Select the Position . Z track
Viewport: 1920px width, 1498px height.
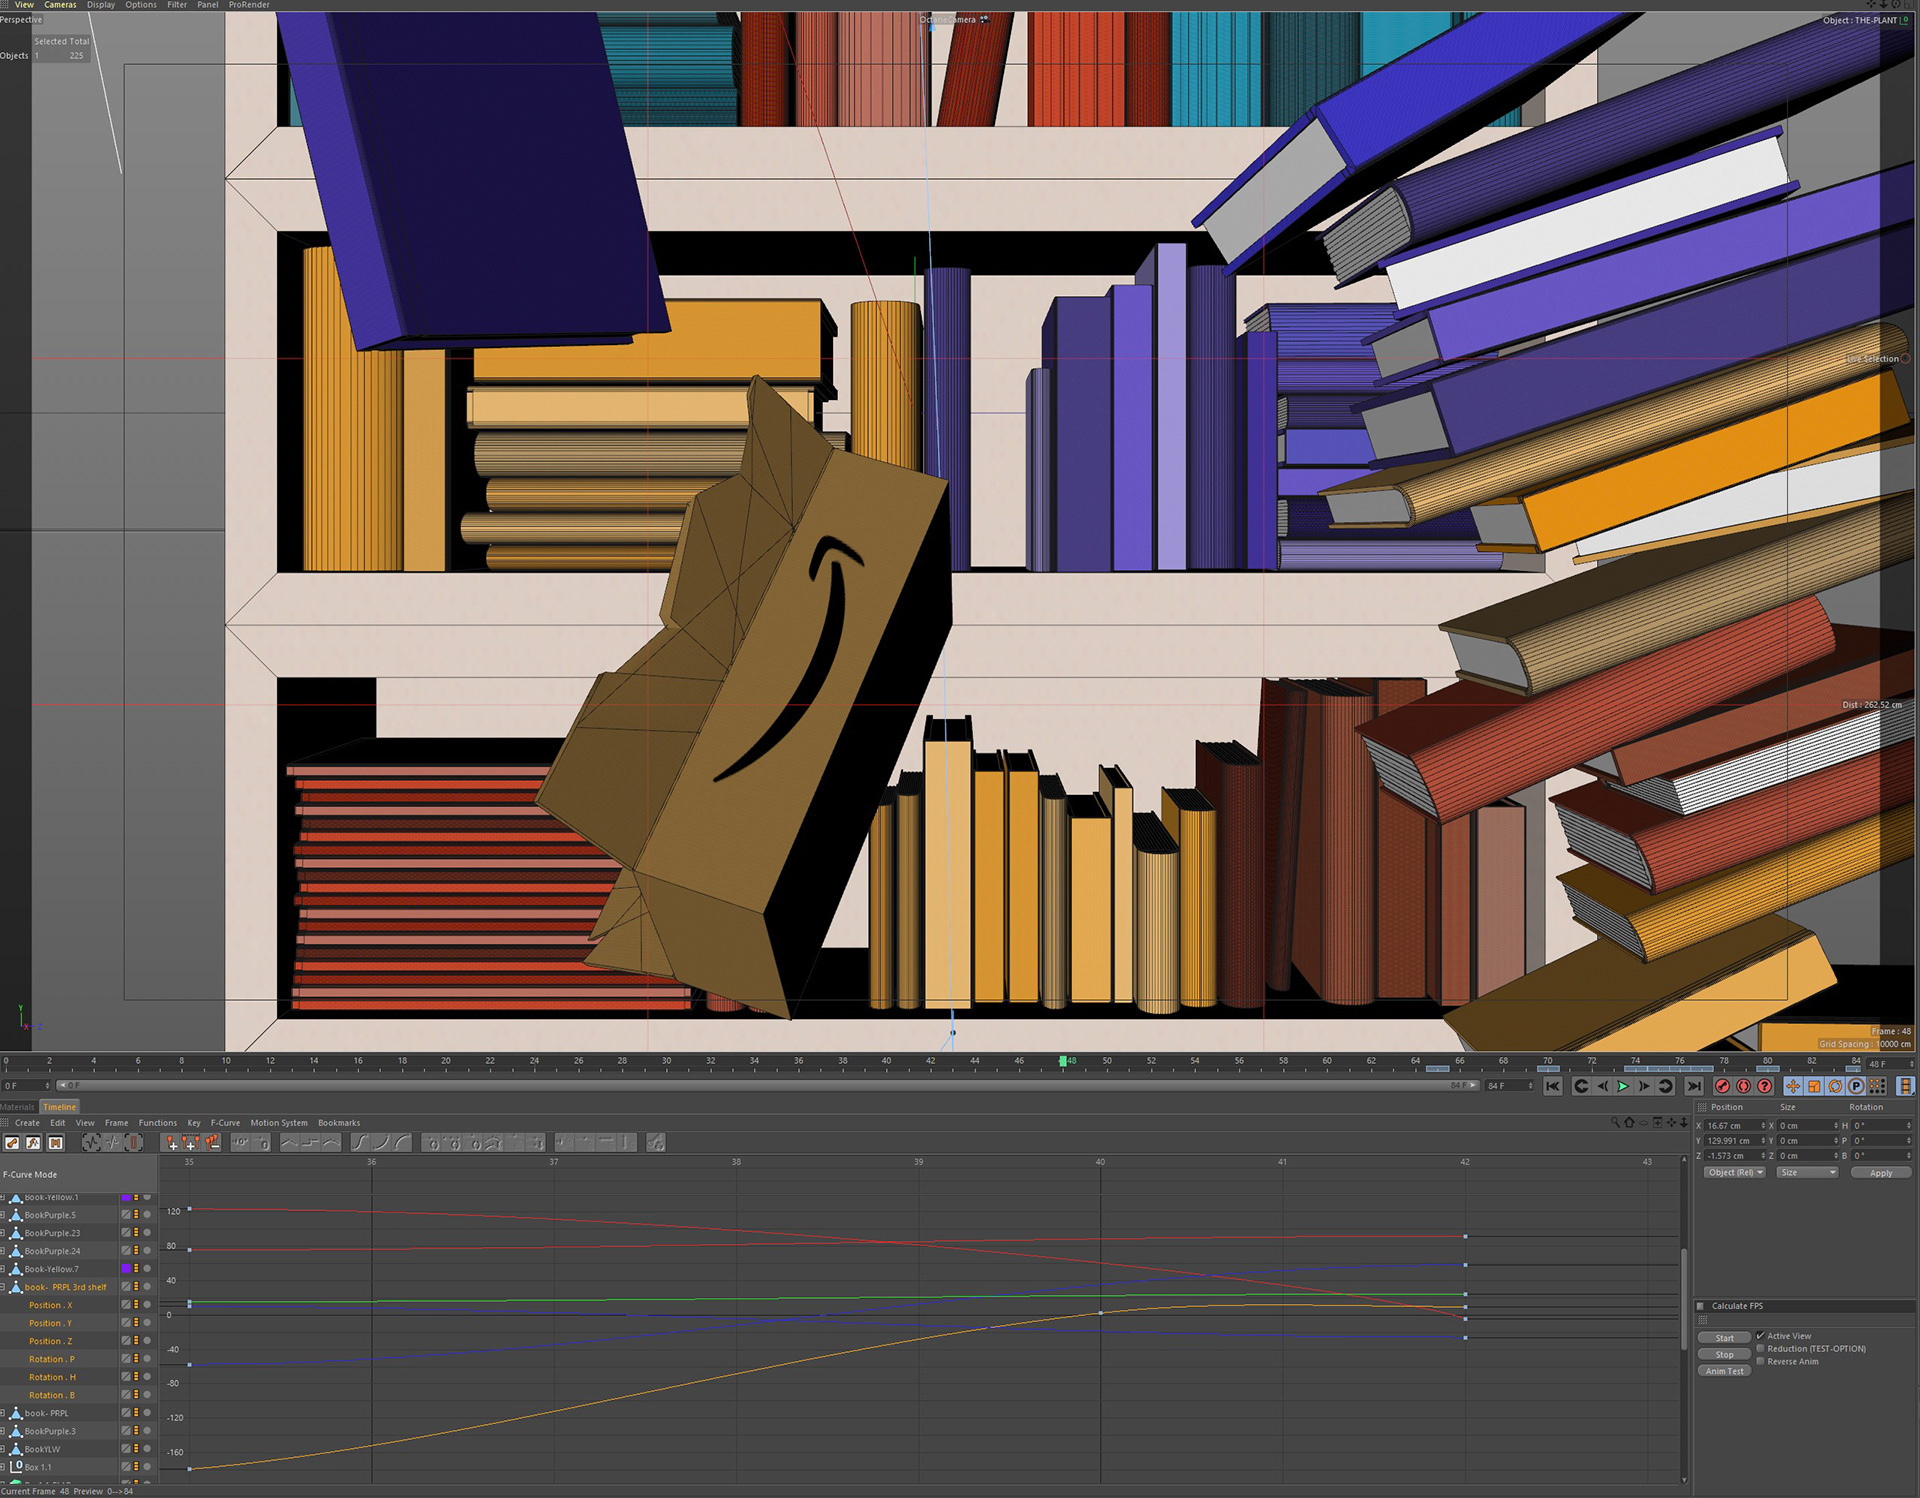(x=51, y=1342)
